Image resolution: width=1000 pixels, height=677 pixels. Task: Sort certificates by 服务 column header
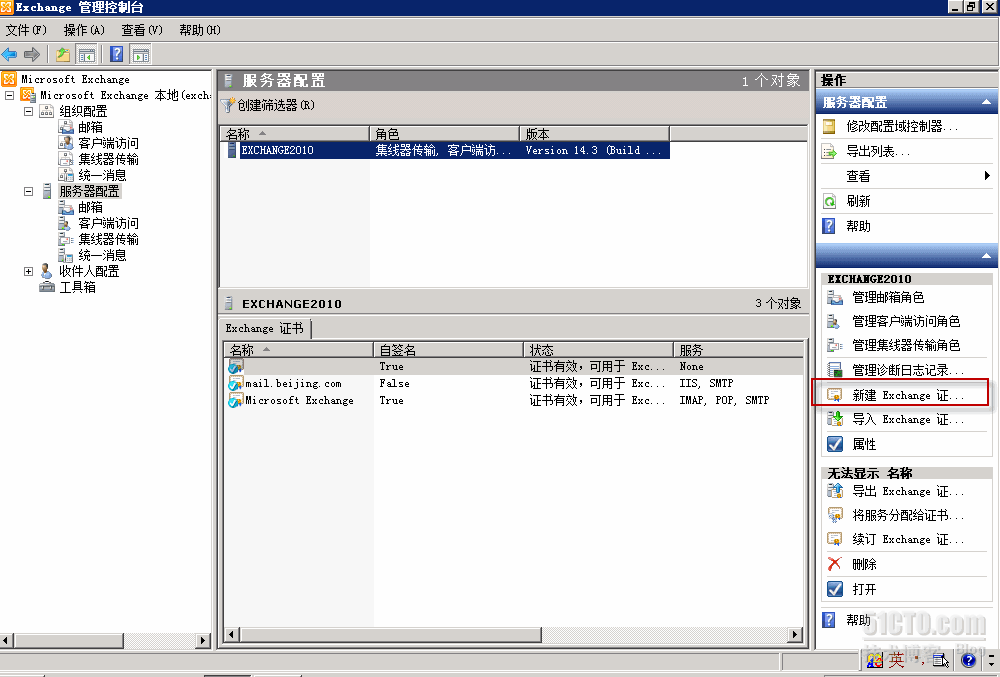click(x=739, y=350)
